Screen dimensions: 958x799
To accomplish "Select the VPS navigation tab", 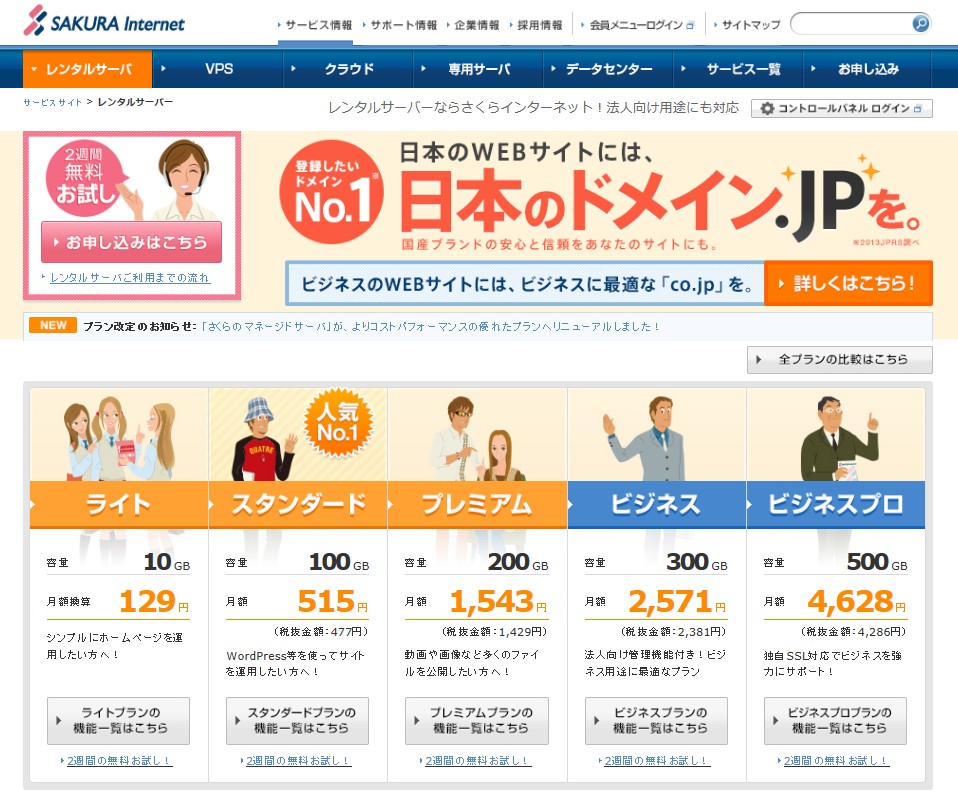I will click(218, 69).
